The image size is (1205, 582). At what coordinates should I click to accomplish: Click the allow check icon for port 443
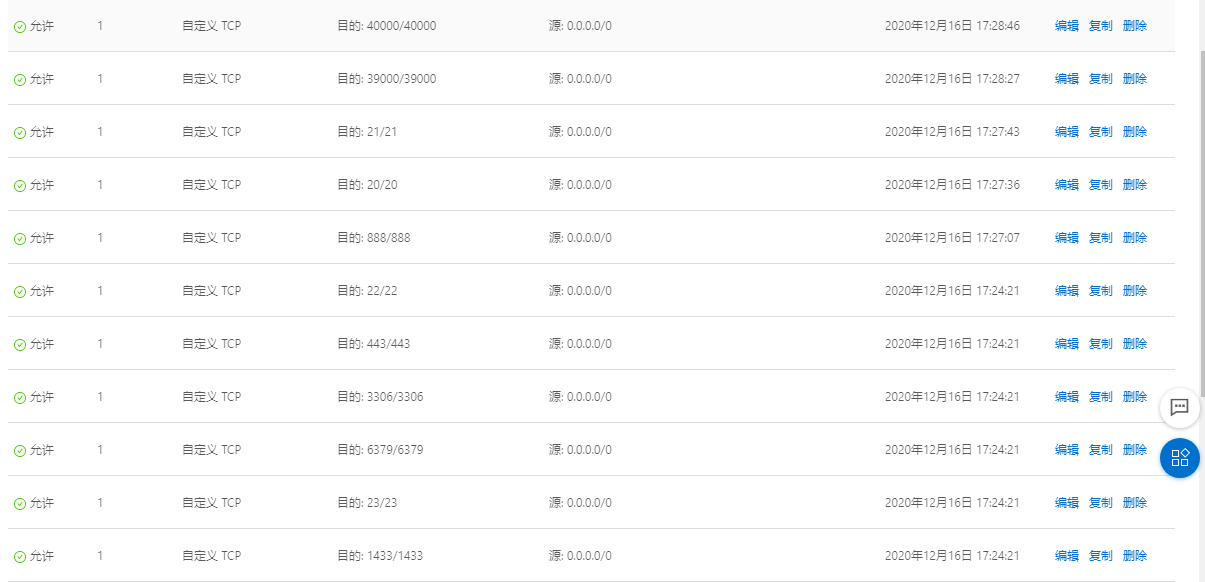(20, 345)
